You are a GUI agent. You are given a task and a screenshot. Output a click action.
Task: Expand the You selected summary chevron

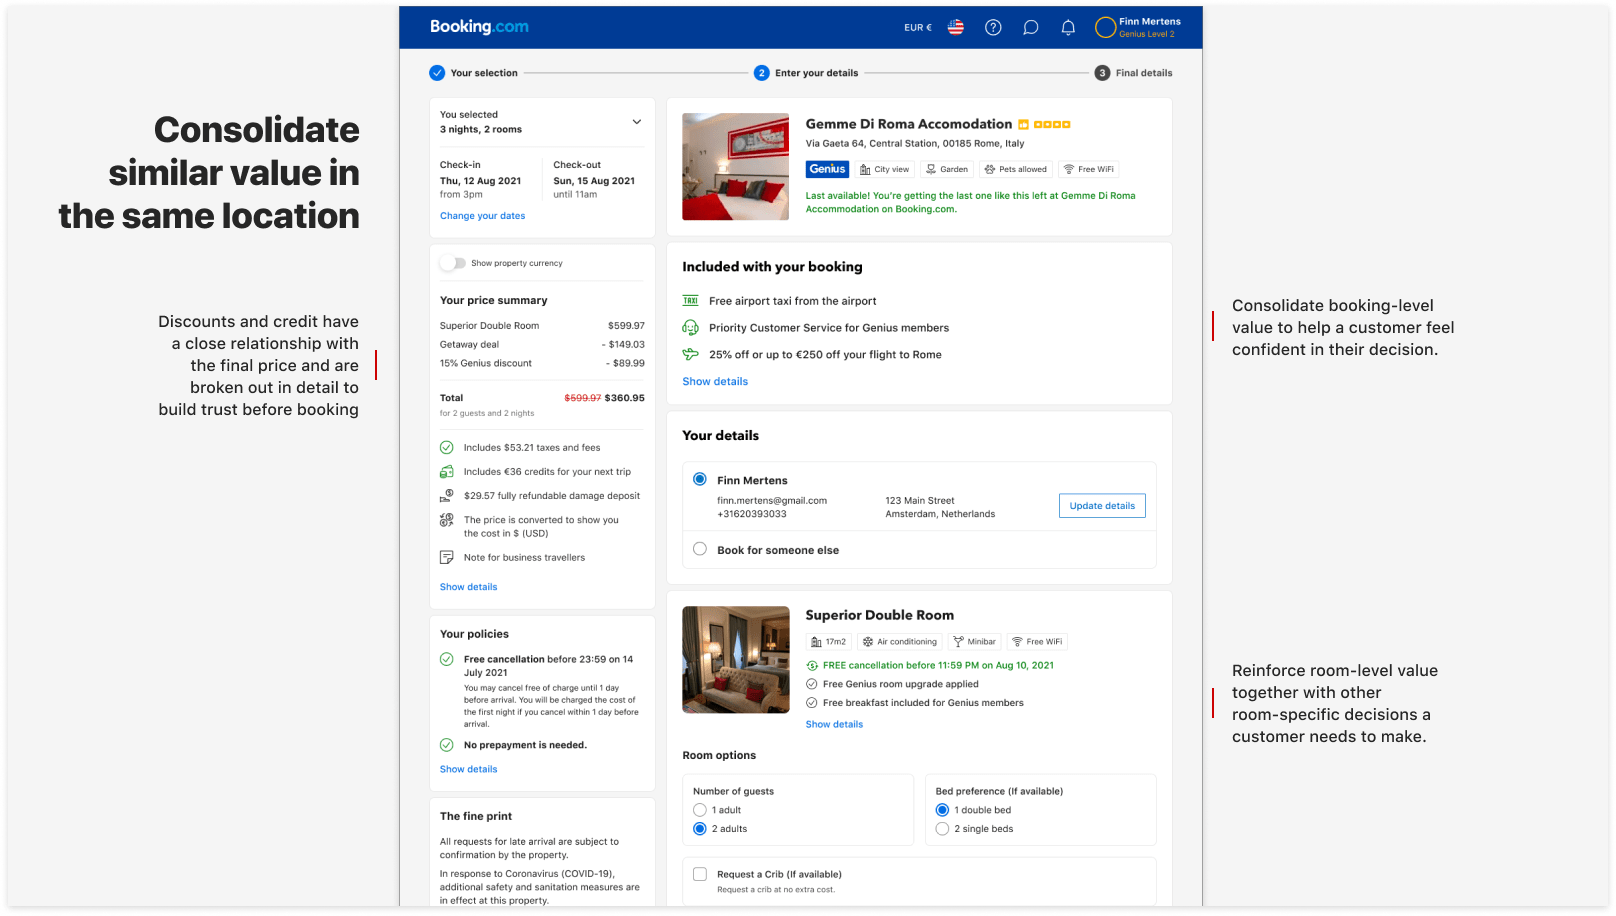pos(637,122)
